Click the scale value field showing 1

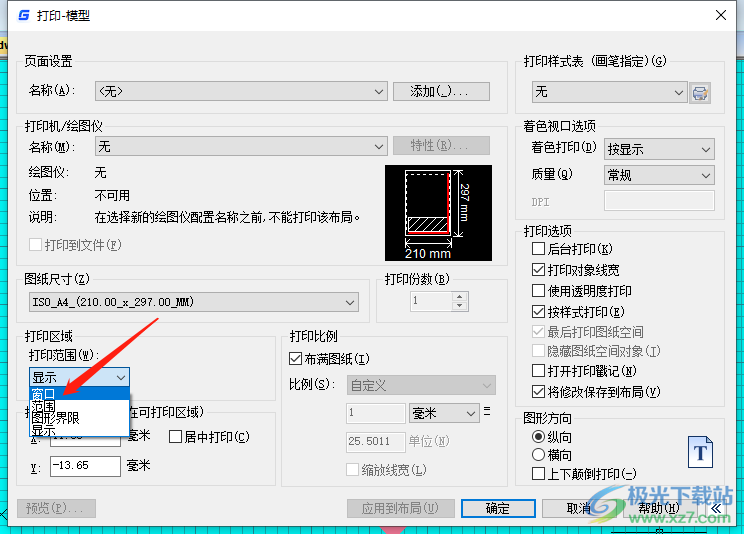pyautogui.click(x=375, y=413)
